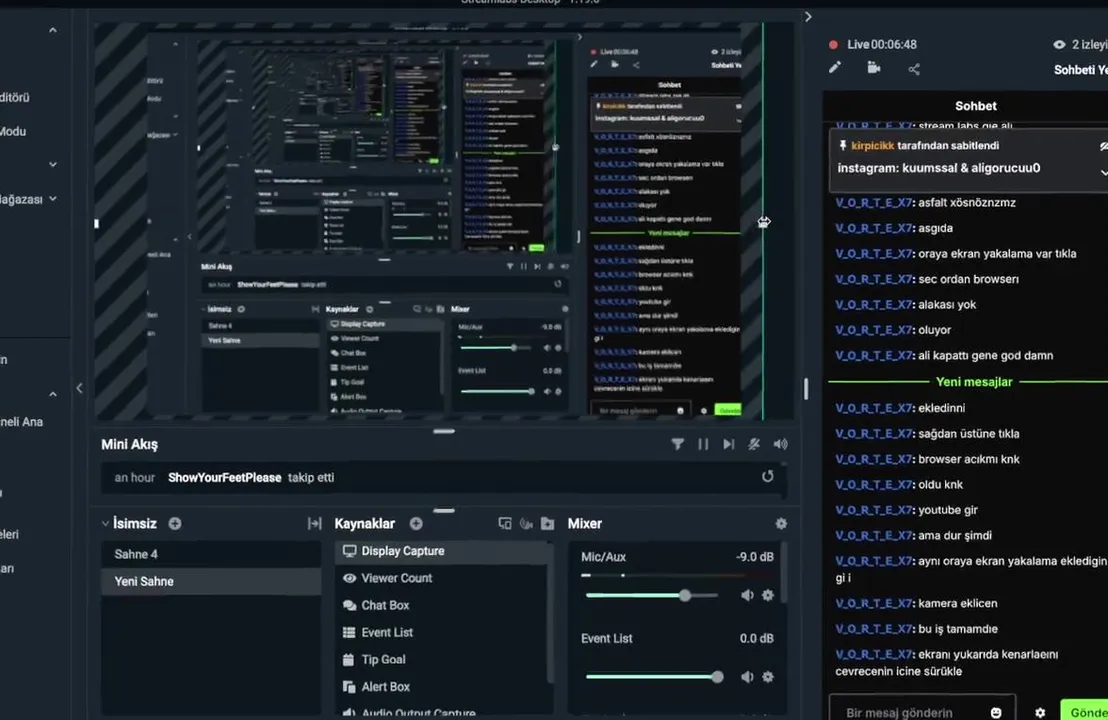Screen dimensions: 1108x720
Task: Toggle the Mini Akış alert mute icon
Action: [754, 444]
